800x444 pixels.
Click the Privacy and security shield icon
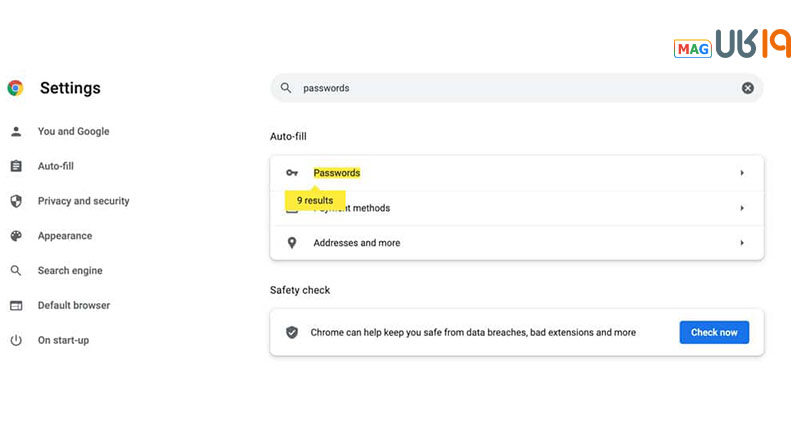point(16,201)
